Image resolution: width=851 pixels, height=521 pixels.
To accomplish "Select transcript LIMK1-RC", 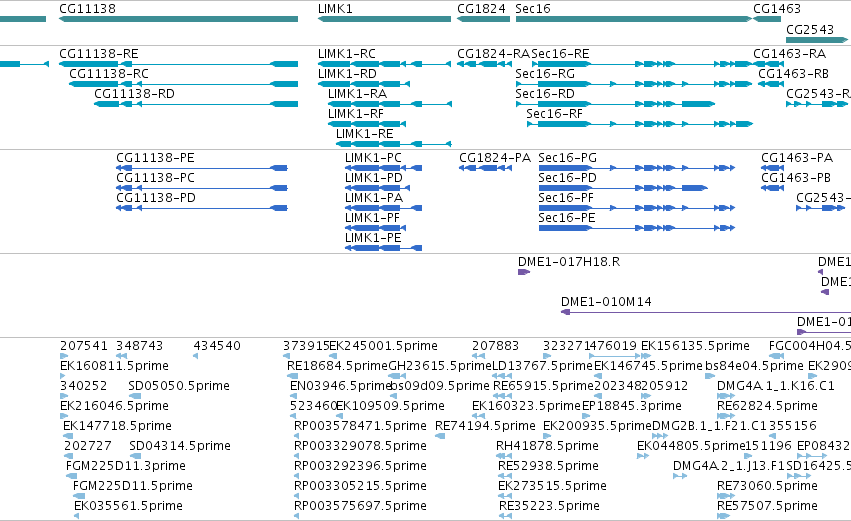I will click(x=384, y=64).
